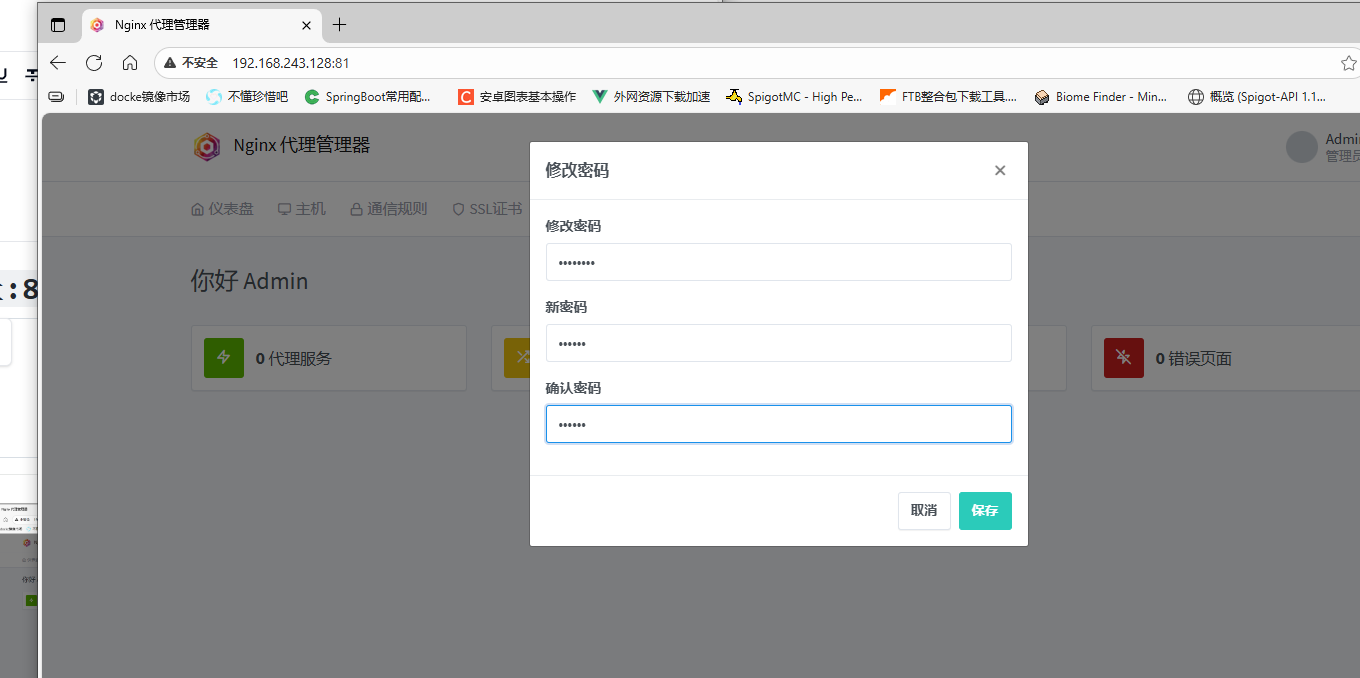Click the red error pages icon
This screenshot has height=678, width=1360.
click(1123, 358)
